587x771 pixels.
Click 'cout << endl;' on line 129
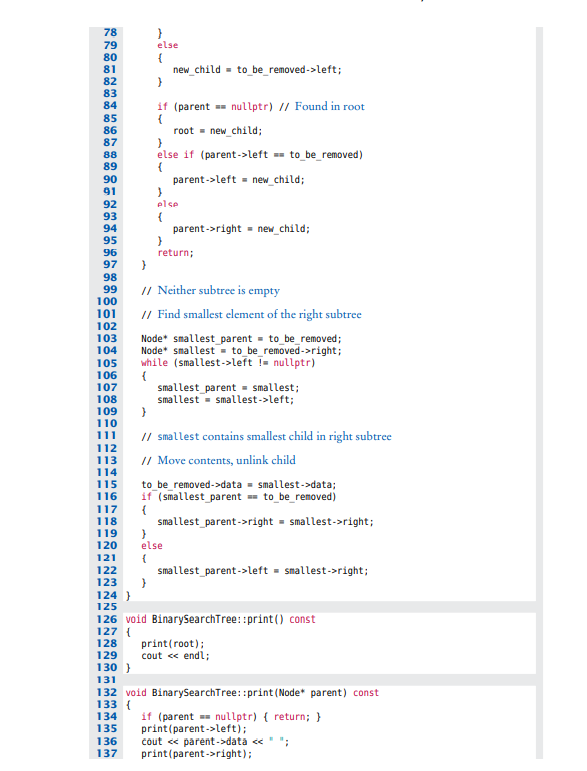(x=176, y=656)
